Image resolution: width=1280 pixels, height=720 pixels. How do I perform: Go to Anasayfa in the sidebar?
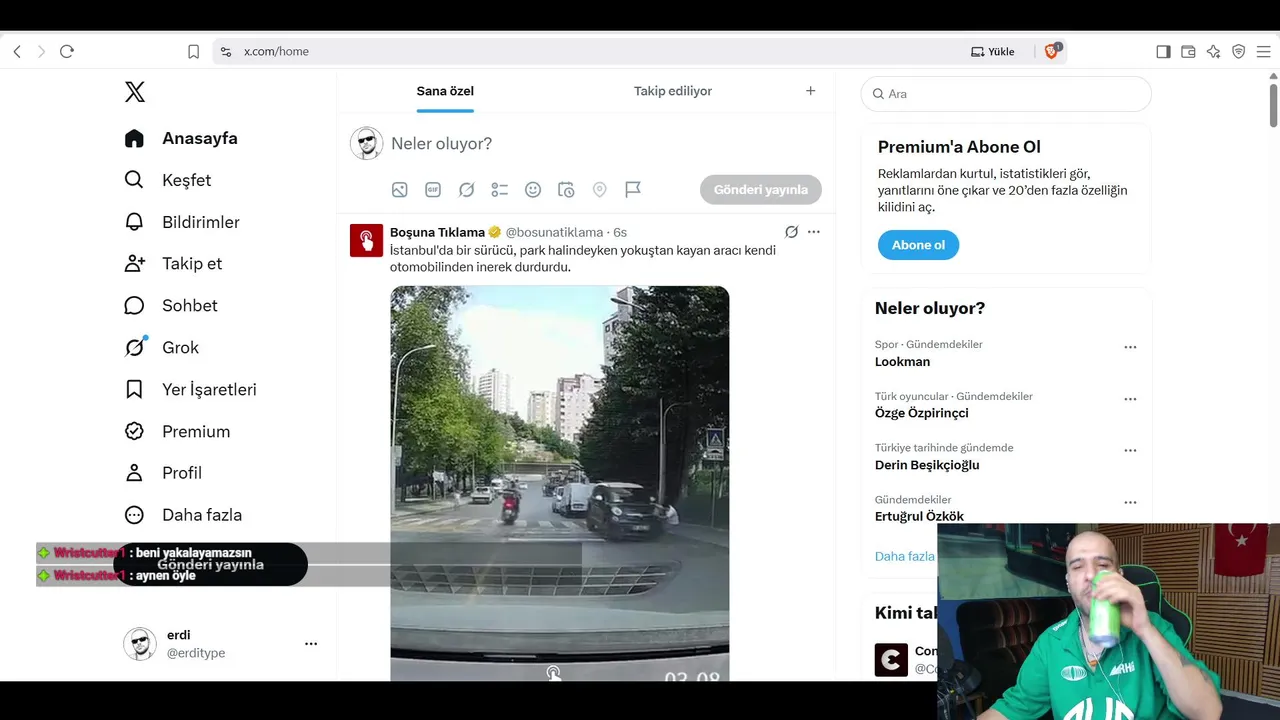pos(181,138)
